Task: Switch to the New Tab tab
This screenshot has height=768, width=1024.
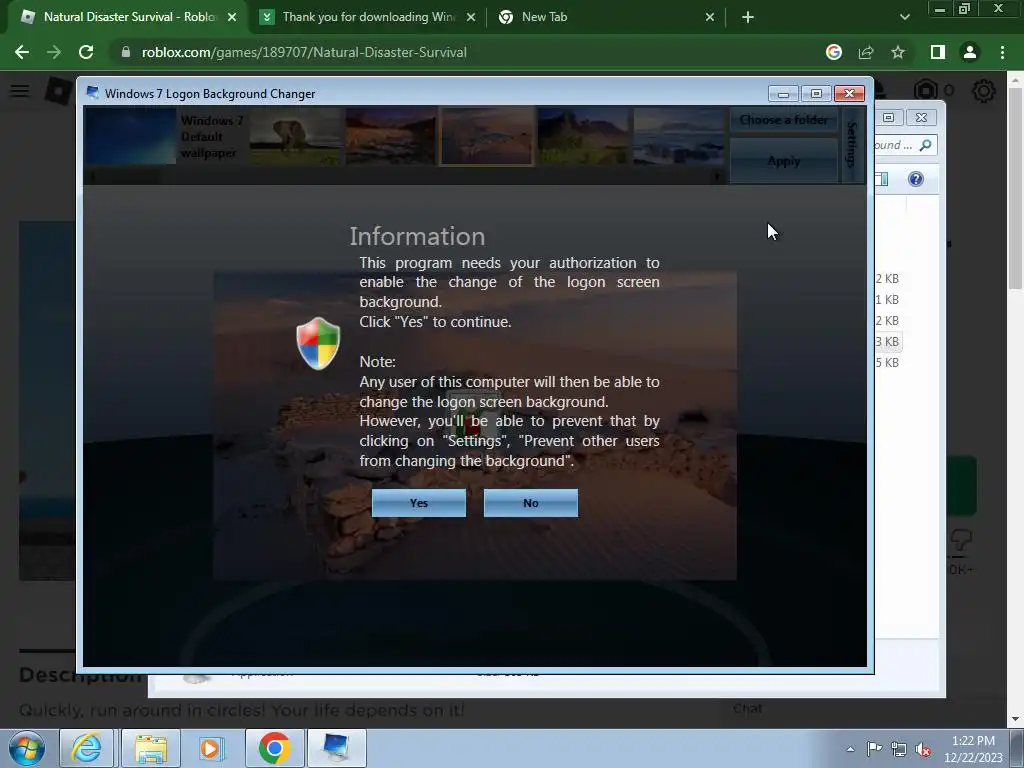Action: 544,17
